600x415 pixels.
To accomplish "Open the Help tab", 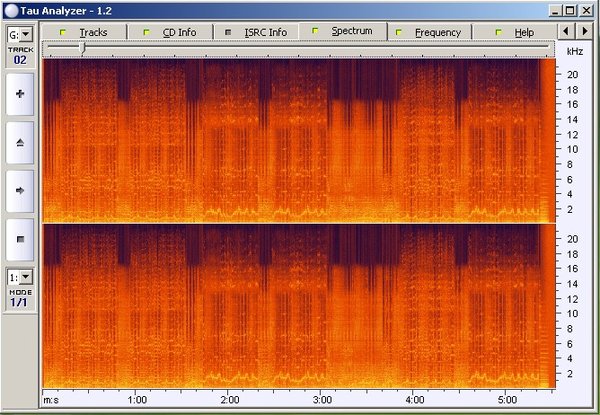I will tap(515, 33).
